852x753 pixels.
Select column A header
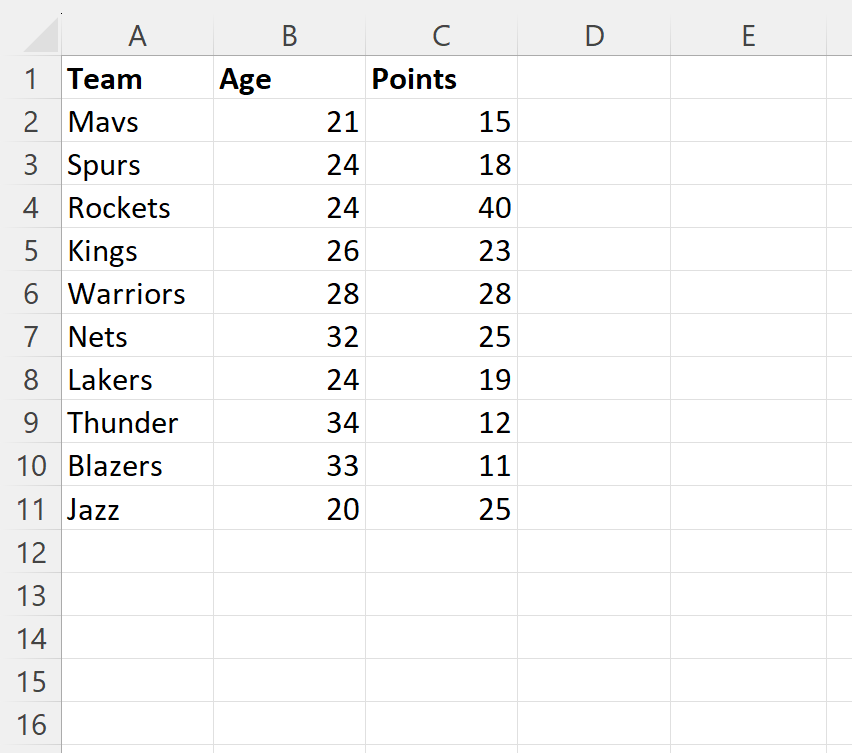coord(137,36)
